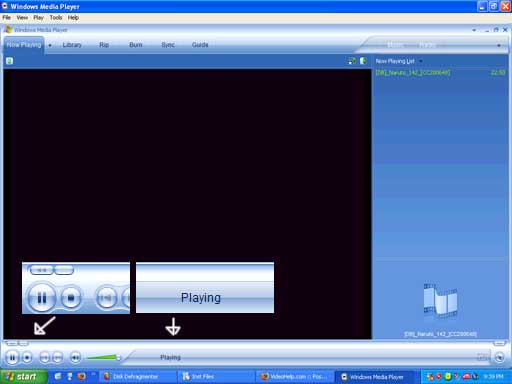Click the video filmstrip thumbnail
Viewport: 512px width, 384px height.
[x=440, y=302]
